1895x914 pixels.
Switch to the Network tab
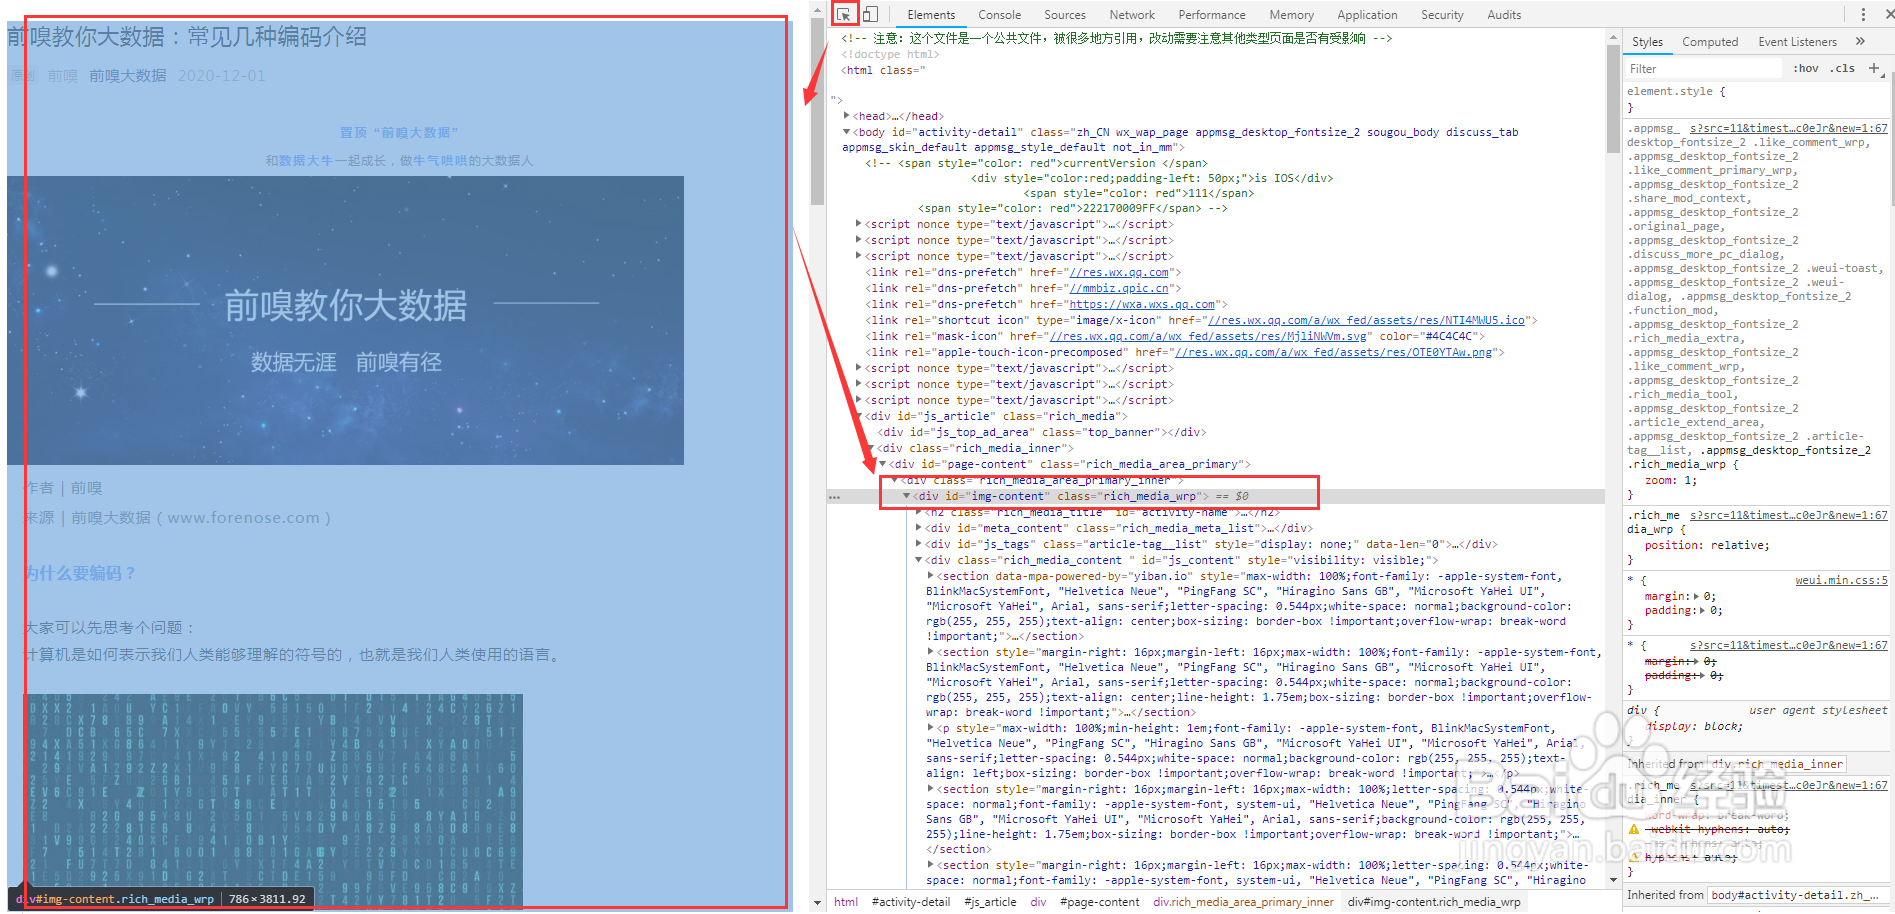1131,15
